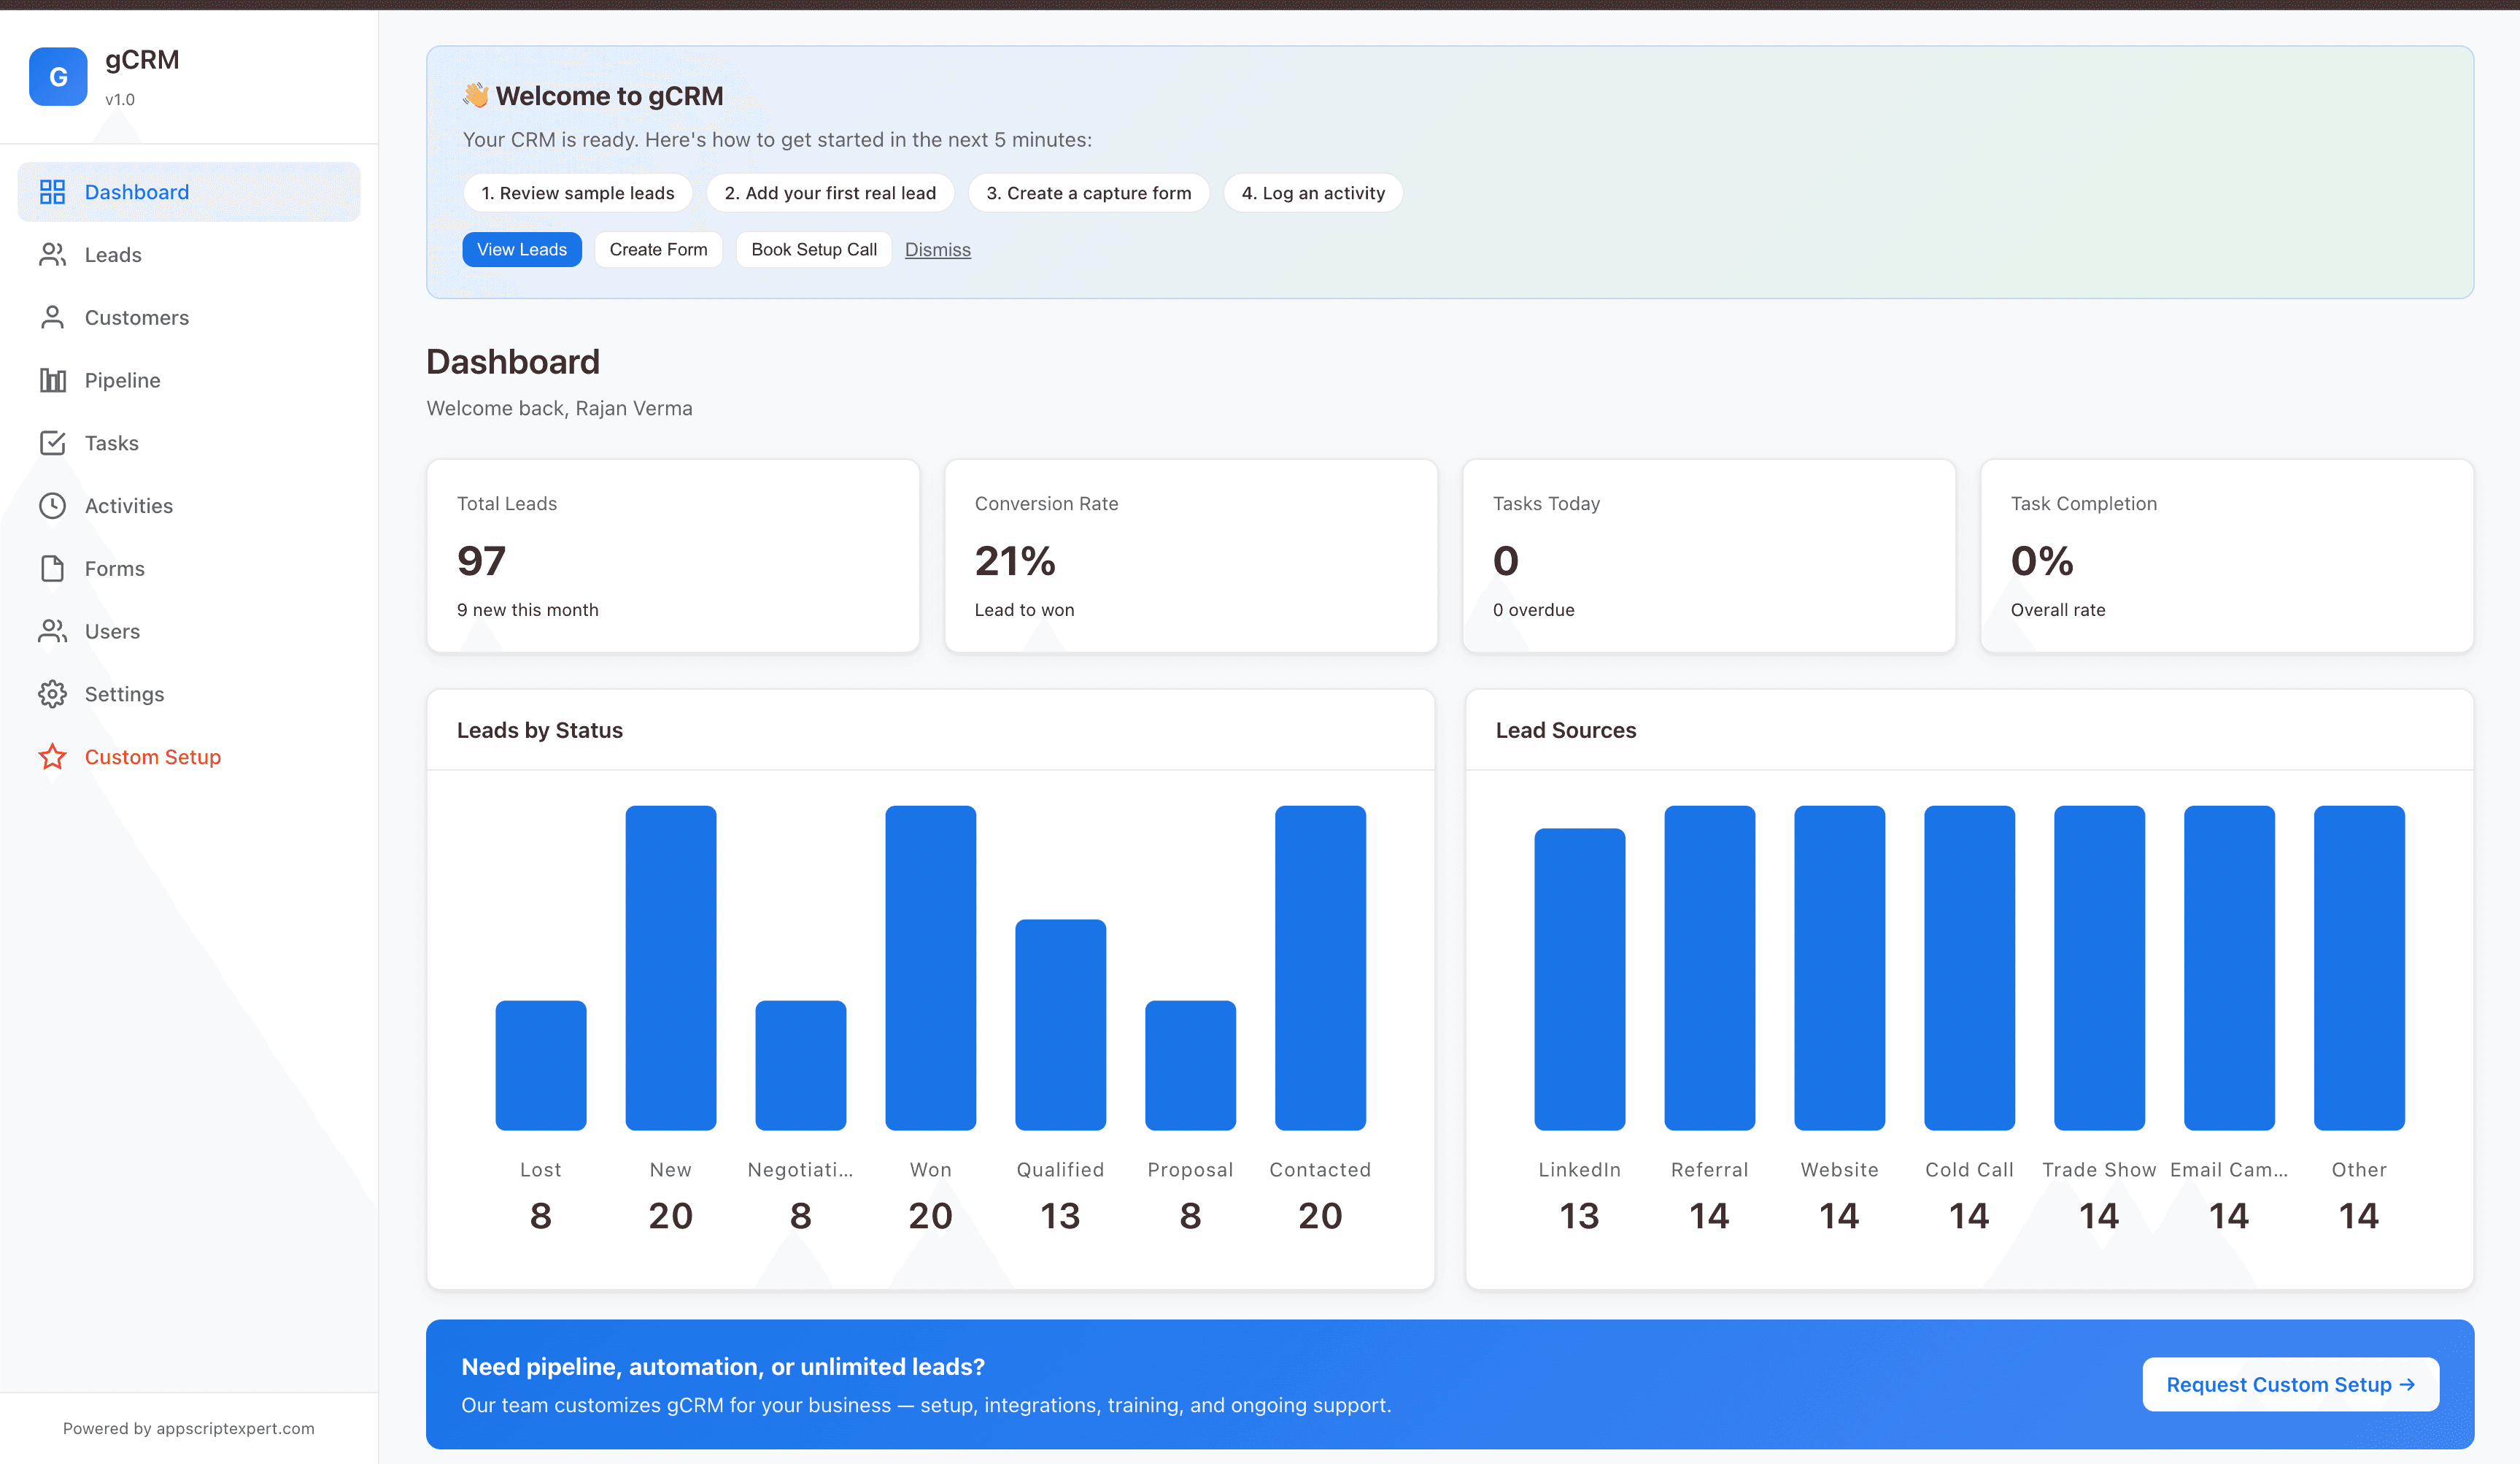Viewport: 2520px width, 1464px height.
Task: Click the Leads people icon
Action: (x=52, y=255)
